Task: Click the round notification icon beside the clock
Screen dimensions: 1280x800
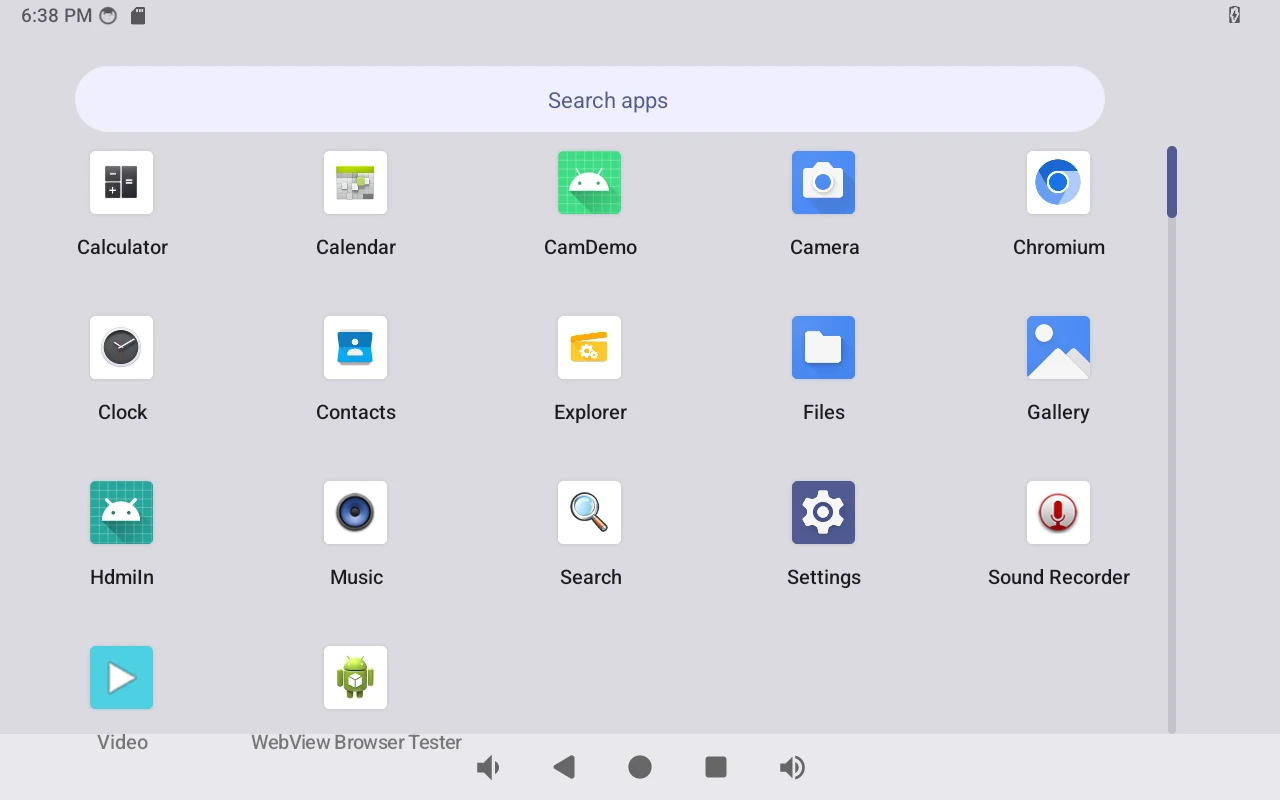Action: pos(109,16)
